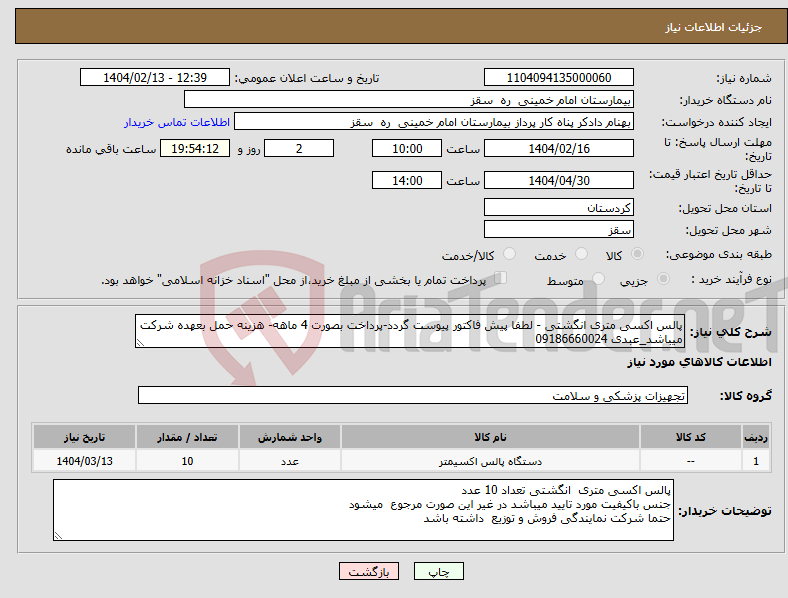Screen dimensions: 788x598
Task: Click the city field سقز
Action: (x=558, y=230)
